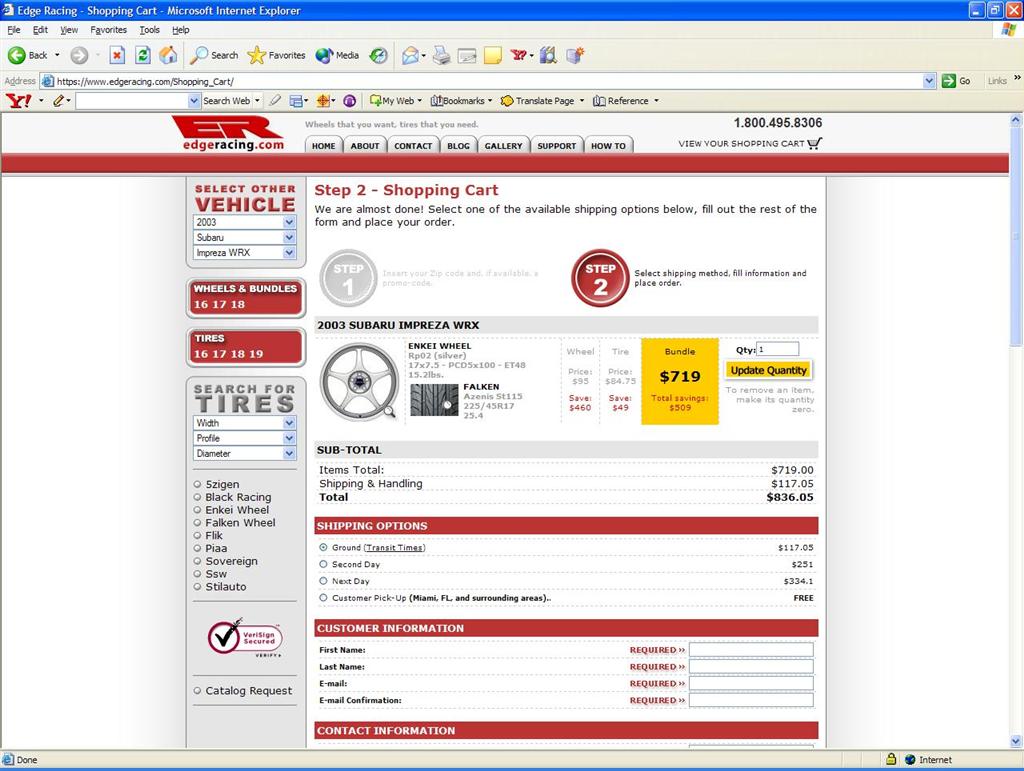Image resolution: width=1024 pixels, height=771 pixels.
Task: Expand the tire Width dropdown
Action: [245, 423]
